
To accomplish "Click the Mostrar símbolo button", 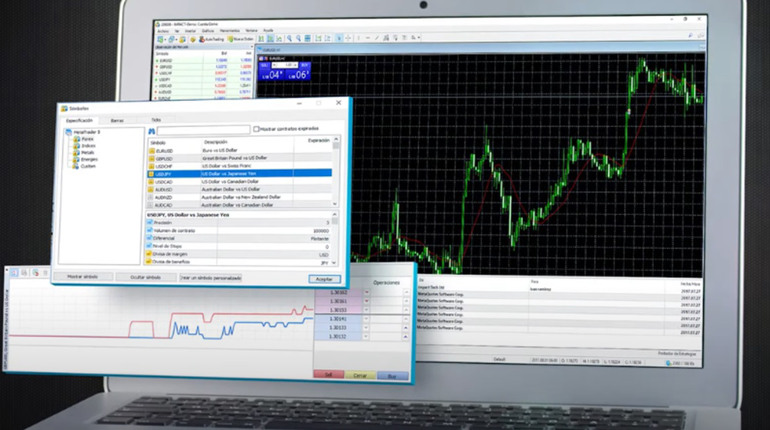I will (x=82, y=277).
